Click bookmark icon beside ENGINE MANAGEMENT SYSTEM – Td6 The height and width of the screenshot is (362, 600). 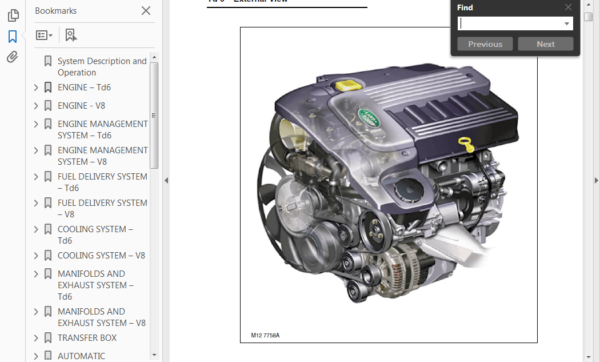[48, 124]
